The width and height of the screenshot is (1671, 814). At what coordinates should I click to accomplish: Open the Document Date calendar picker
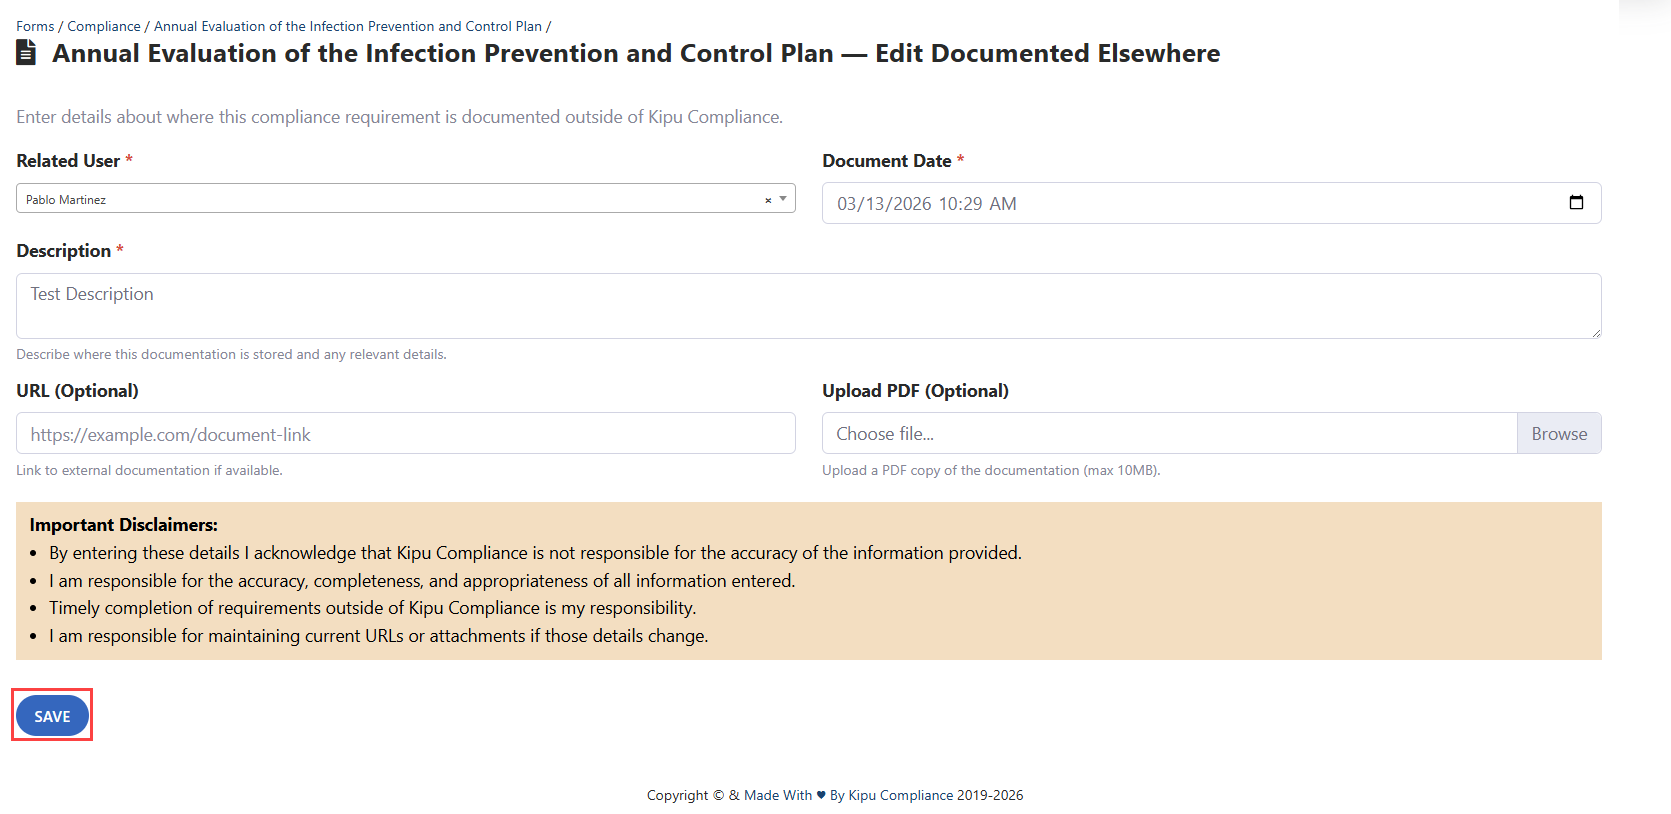pyautogui.click(x=1576, y=203)
